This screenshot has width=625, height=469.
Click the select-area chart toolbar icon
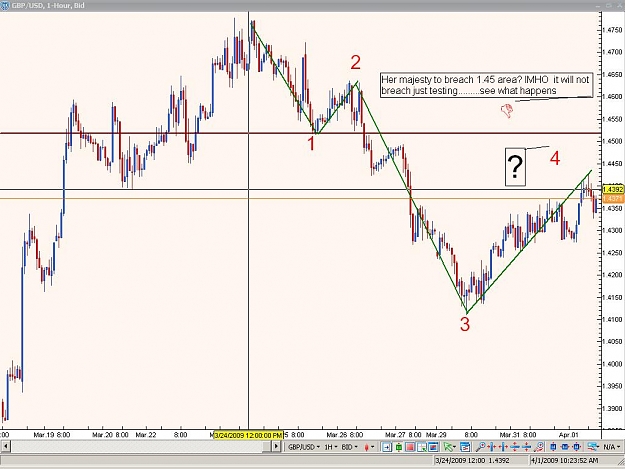click(422, 447)
